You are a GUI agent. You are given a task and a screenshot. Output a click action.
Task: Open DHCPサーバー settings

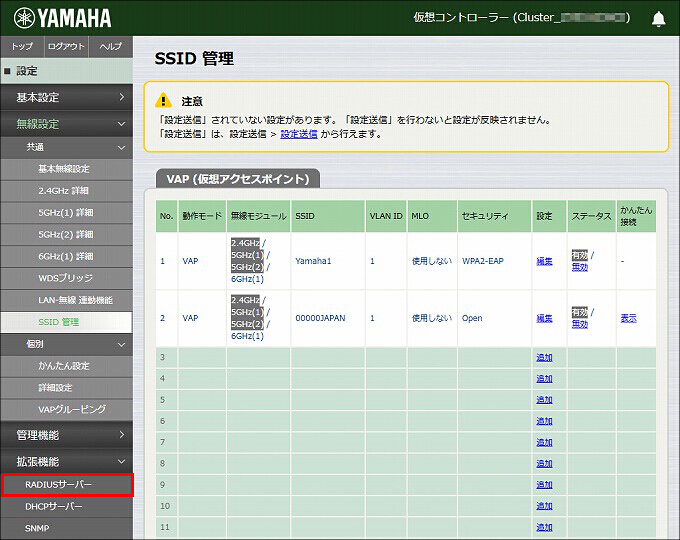66,507
